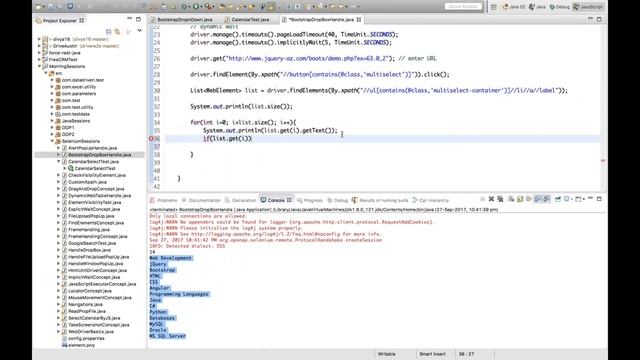Switch to the JavaScript perspective

(588, 7)
